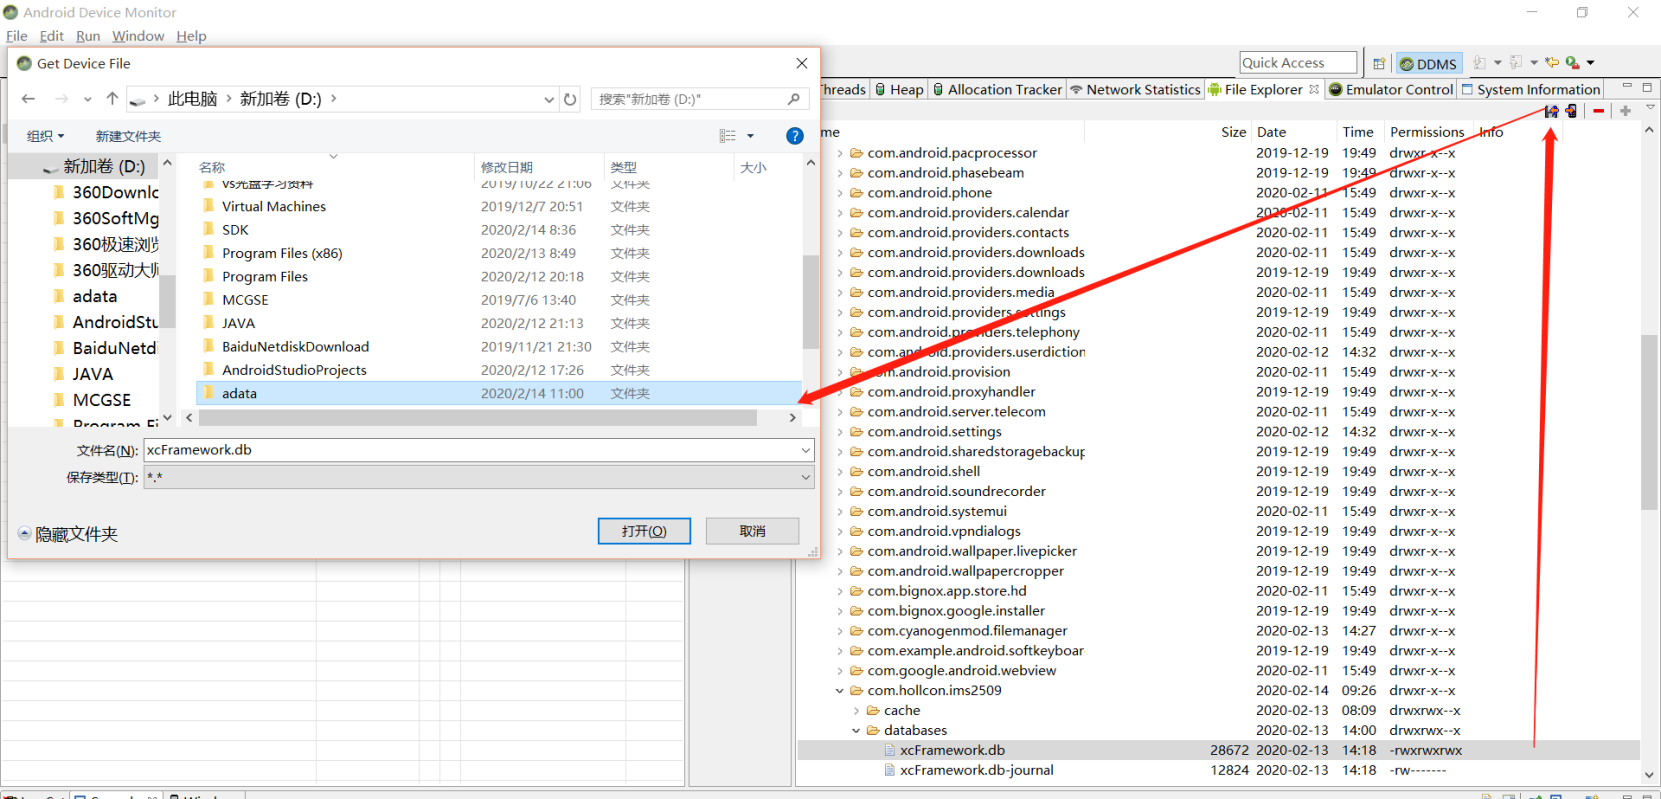Image resolution: width=1661 pixels, height=799 pixels.
Task: Click the Permissions column header
Action: pos(1426,132)
